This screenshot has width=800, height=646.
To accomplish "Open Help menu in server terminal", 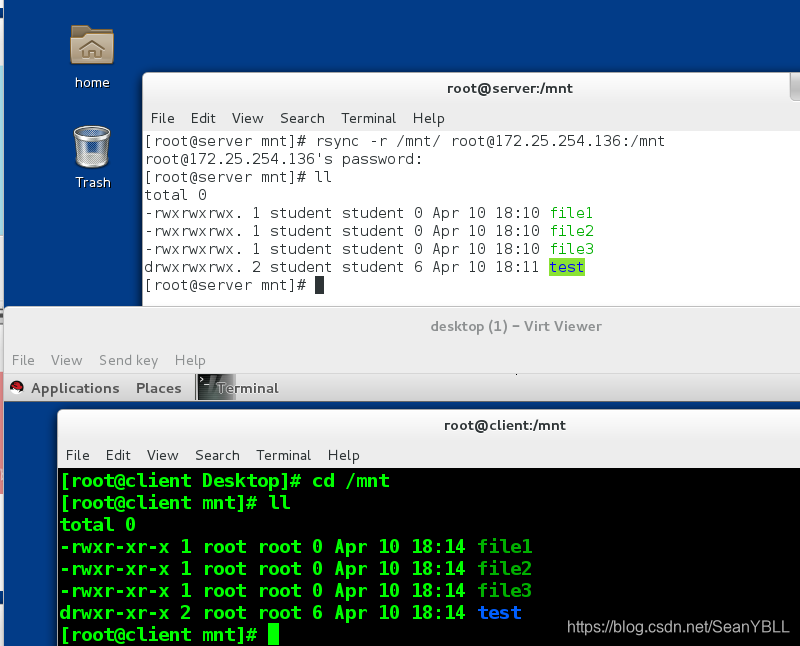I will click(428, 118).
